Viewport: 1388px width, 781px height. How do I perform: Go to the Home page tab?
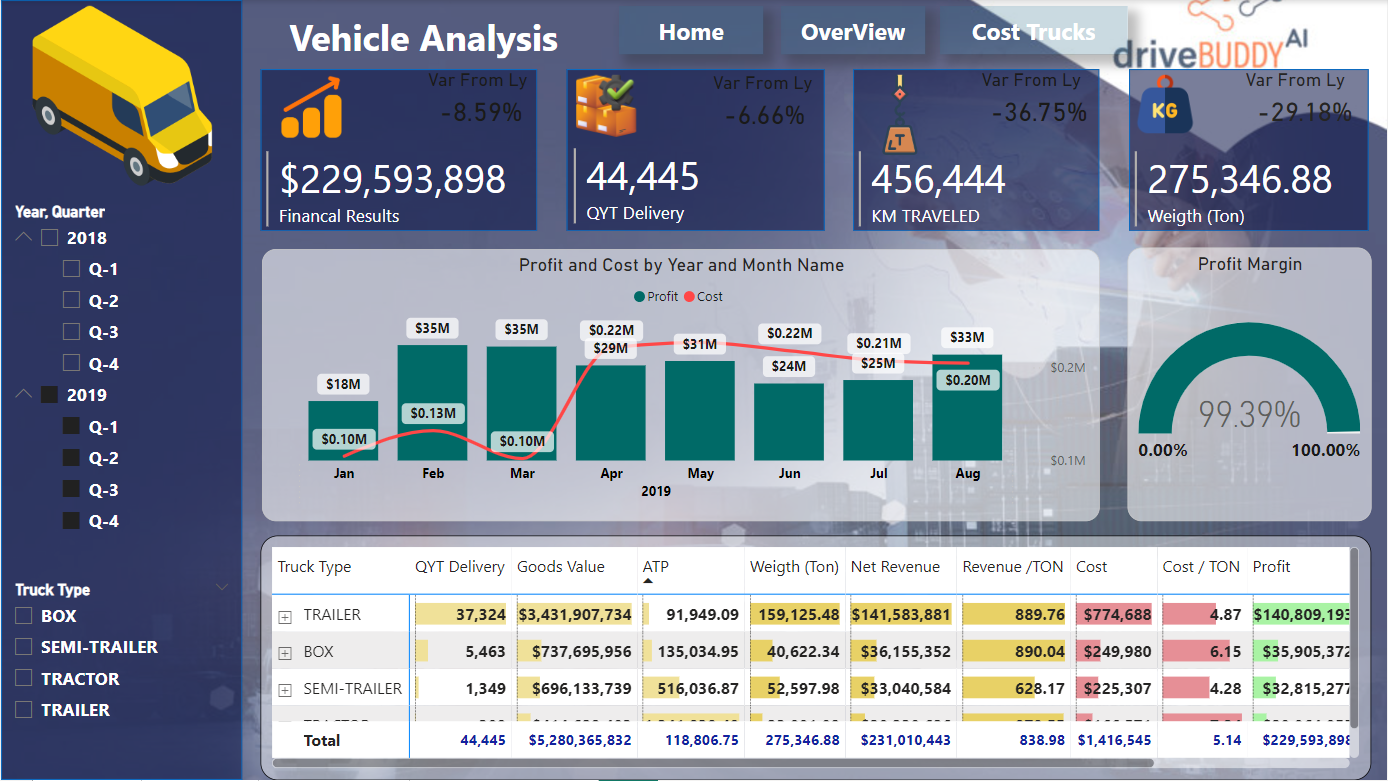[x=691, y=32]
